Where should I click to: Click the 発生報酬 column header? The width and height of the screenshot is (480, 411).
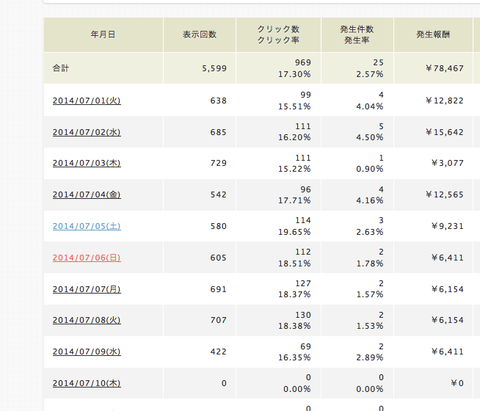(433, 34)
